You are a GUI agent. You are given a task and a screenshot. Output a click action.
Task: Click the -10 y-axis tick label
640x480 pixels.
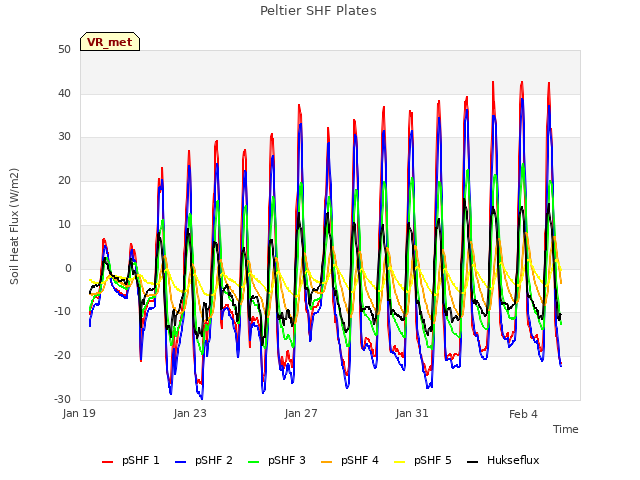pyautogui.click(x=62, y=311)
